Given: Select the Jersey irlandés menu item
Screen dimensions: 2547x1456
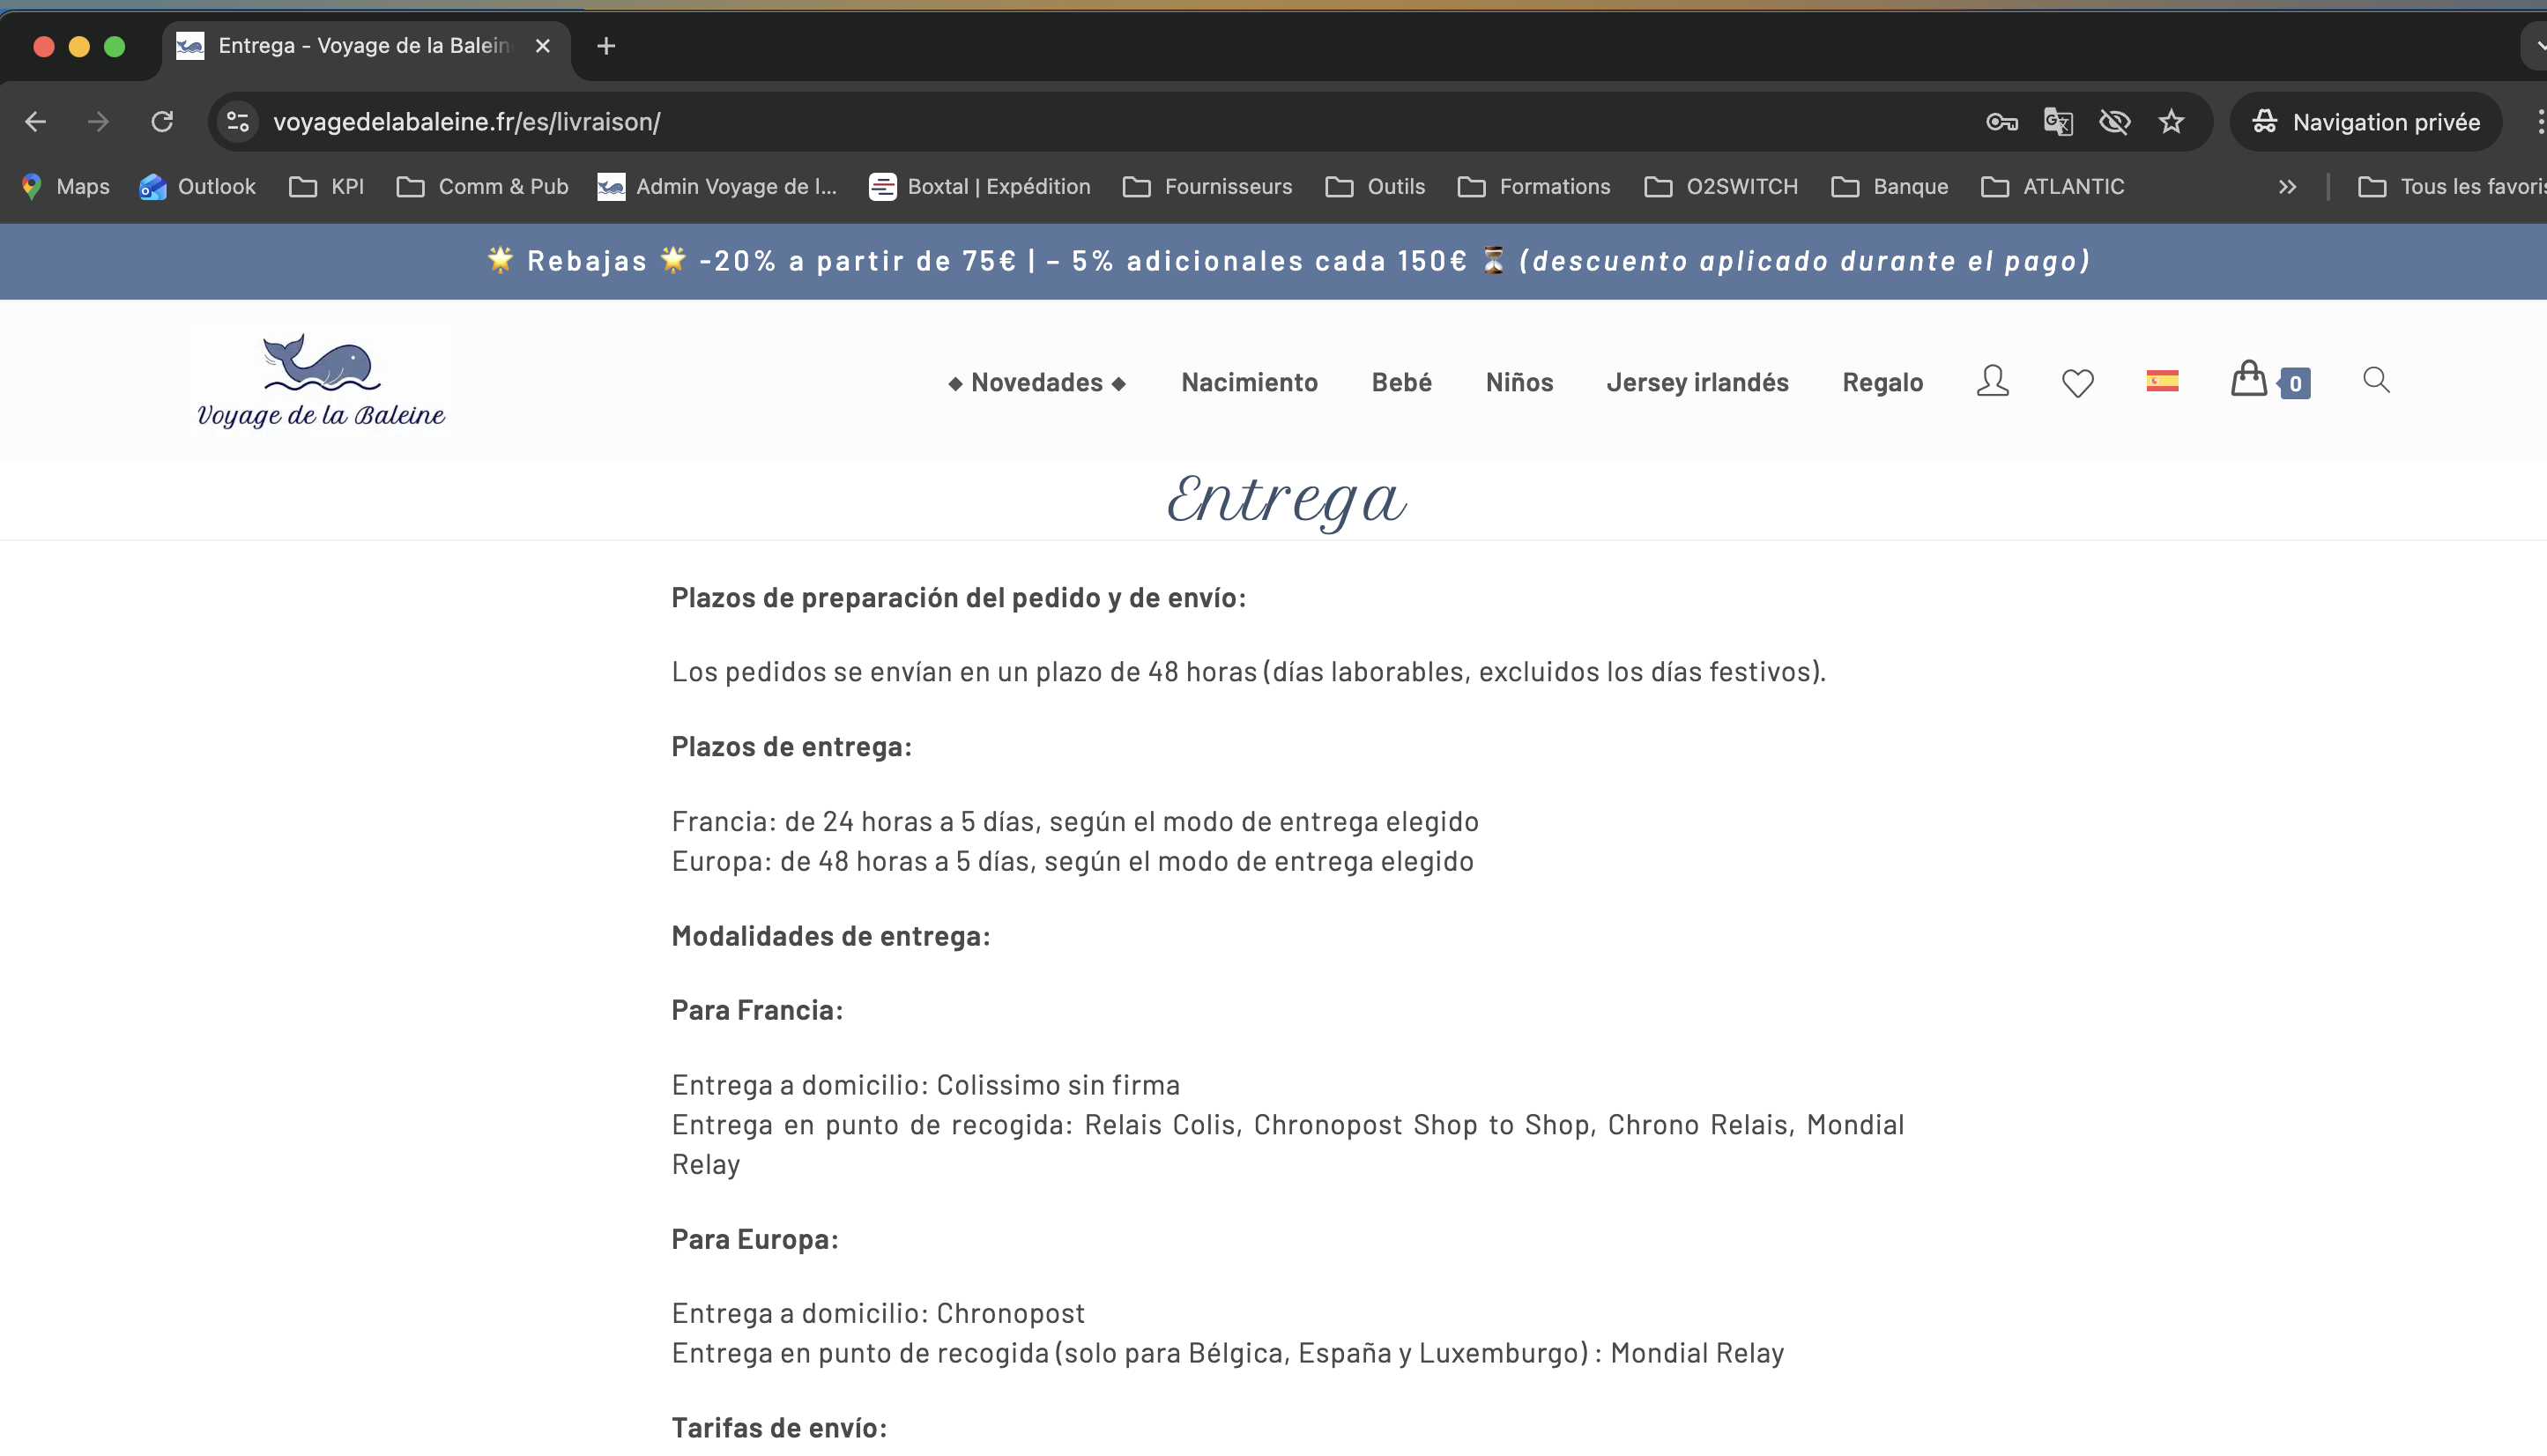Looking at the screenshot, I should [1697, 382].
